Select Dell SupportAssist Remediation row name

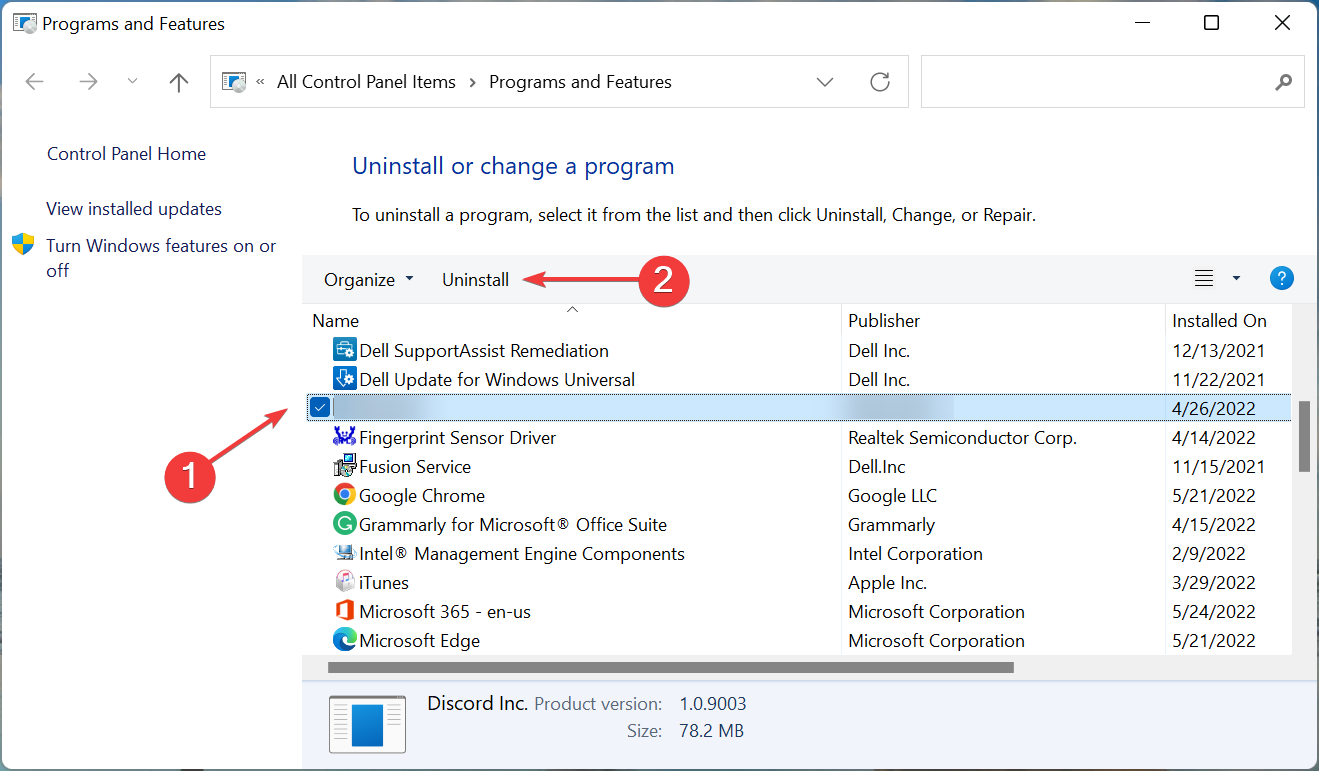click(484, 351)
